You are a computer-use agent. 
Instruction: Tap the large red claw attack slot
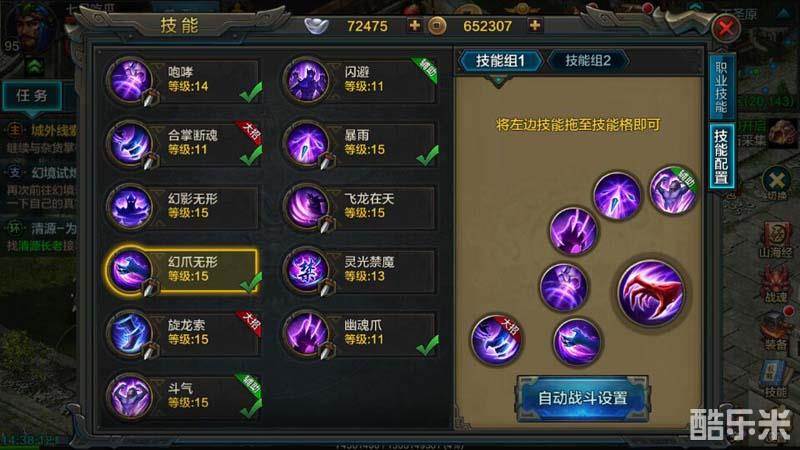pos(651,292)
